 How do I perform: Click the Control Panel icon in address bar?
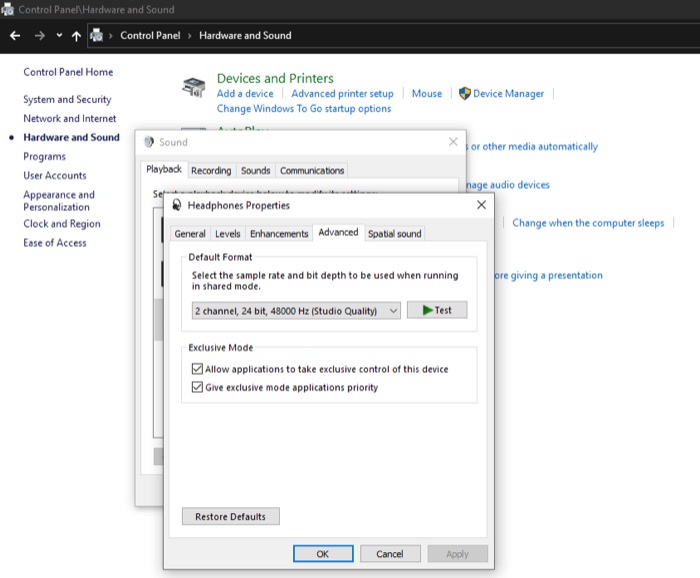97,35
